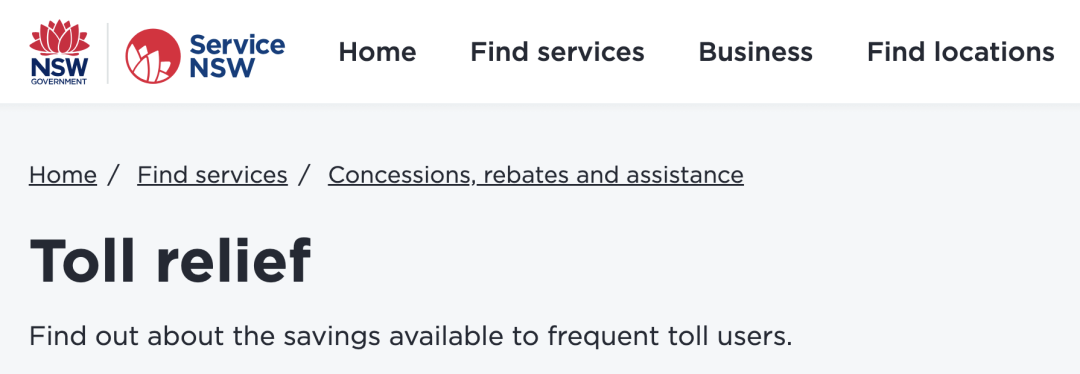Click the slash separator after Find services breadcrumb
The image size is (1080, 374).
(x=304, y=175)
